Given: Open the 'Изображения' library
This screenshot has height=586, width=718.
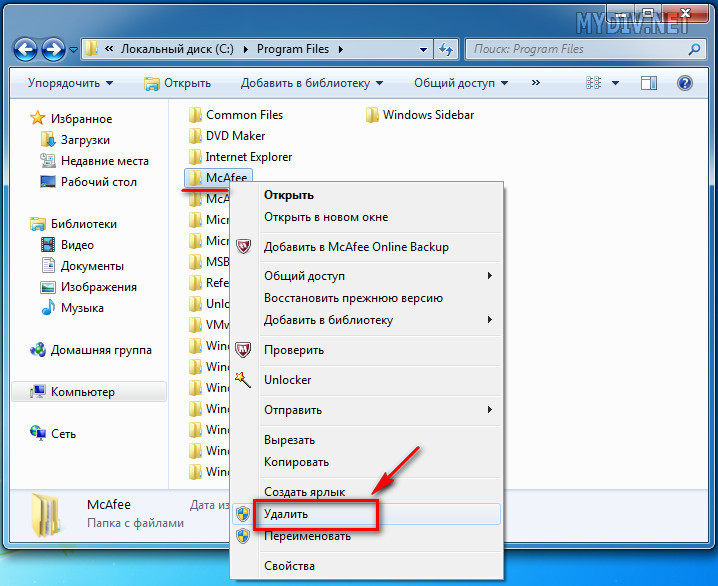Looking at the screenshot, I should 88,287.
